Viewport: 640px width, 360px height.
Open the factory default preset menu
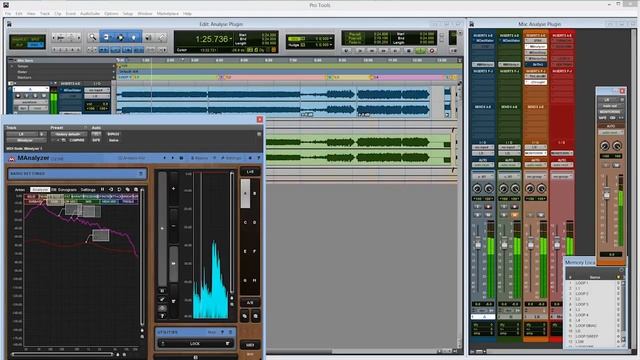pyautogui.click(x=68, y=134)
